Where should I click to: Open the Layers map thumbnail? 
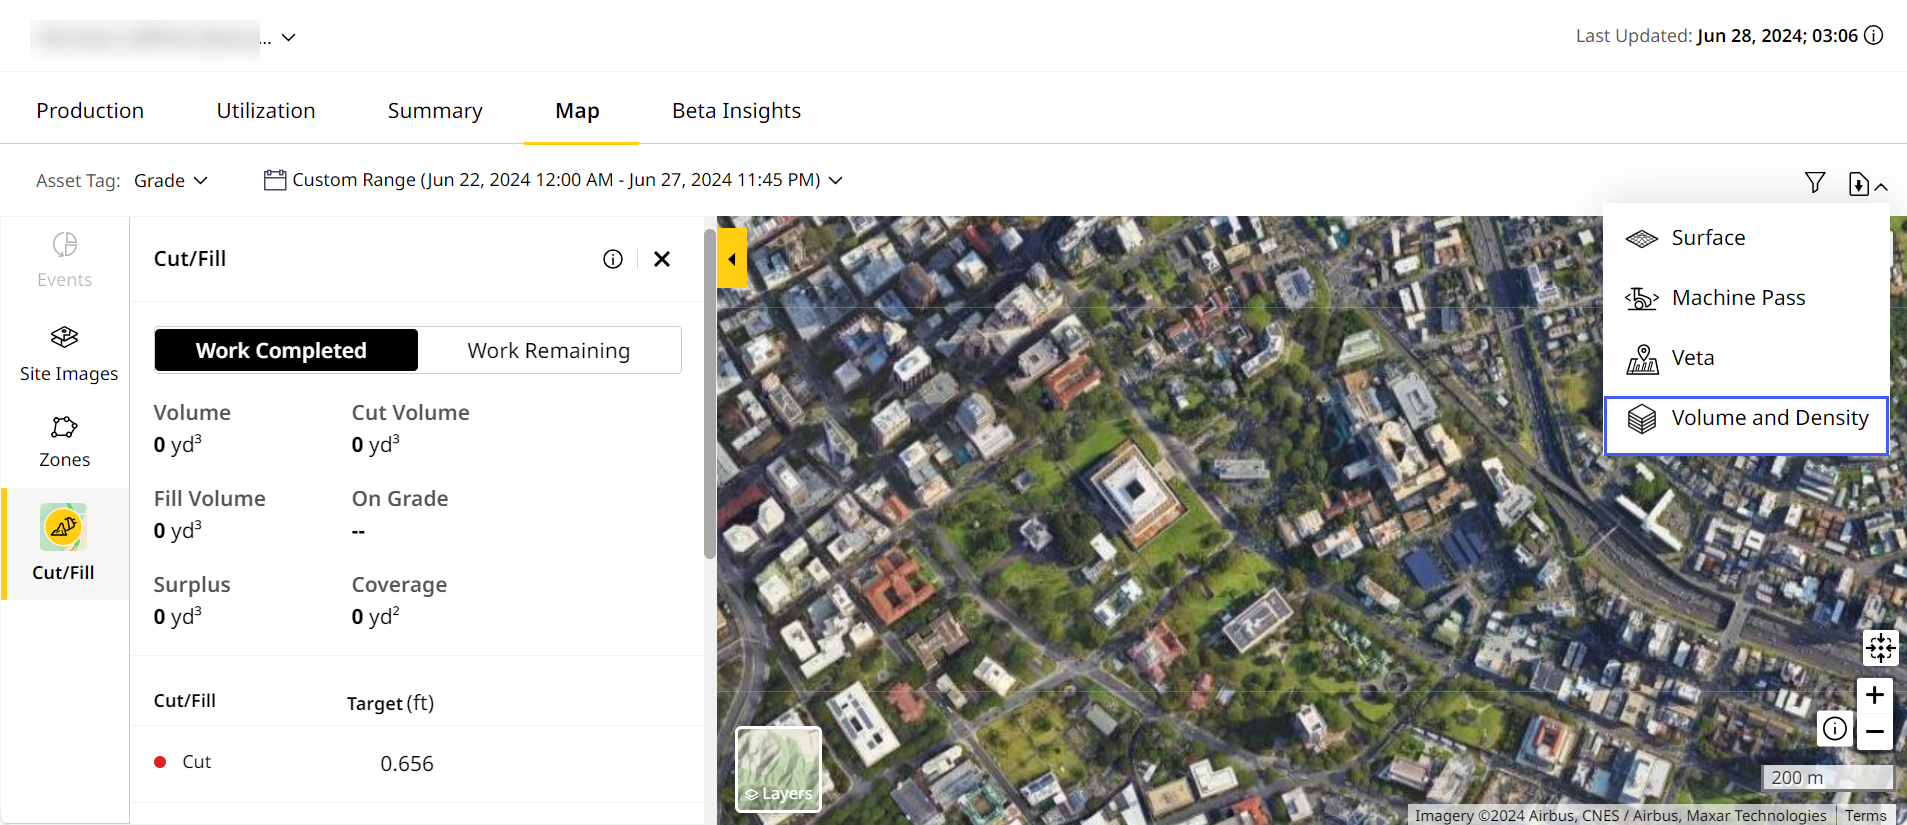click(x=778, y=768)
